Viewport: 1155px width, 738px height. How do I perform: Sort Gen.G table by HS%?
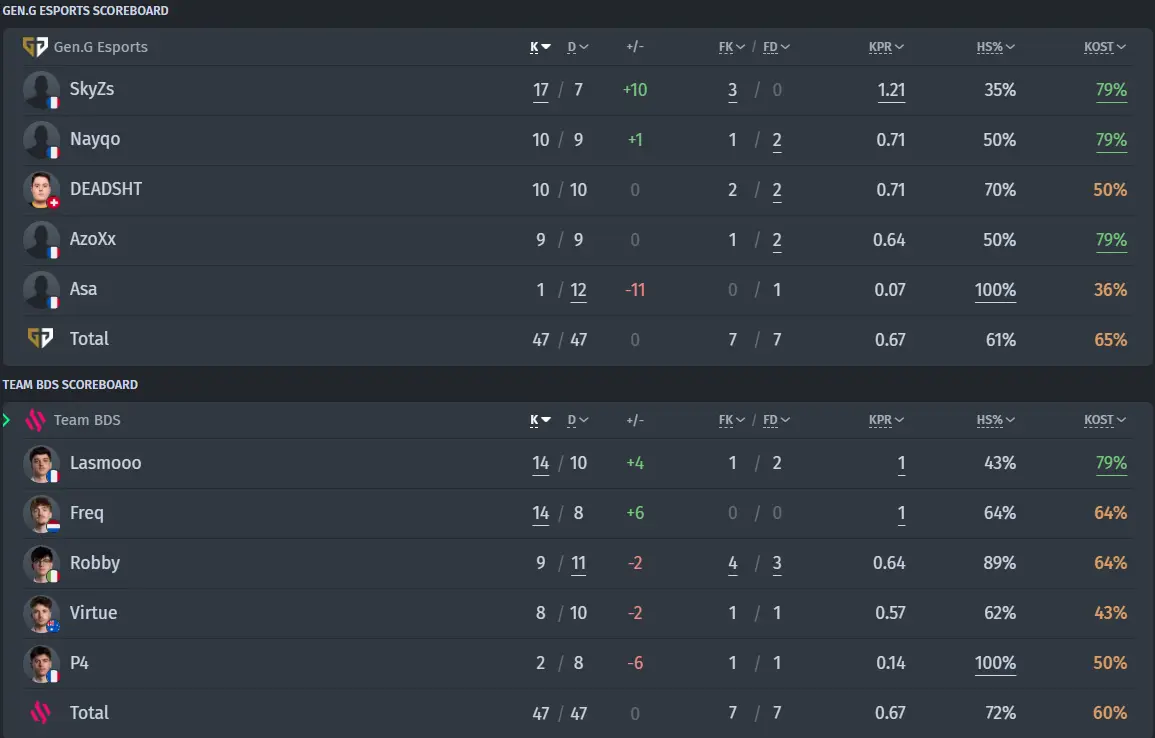(995, 47)
